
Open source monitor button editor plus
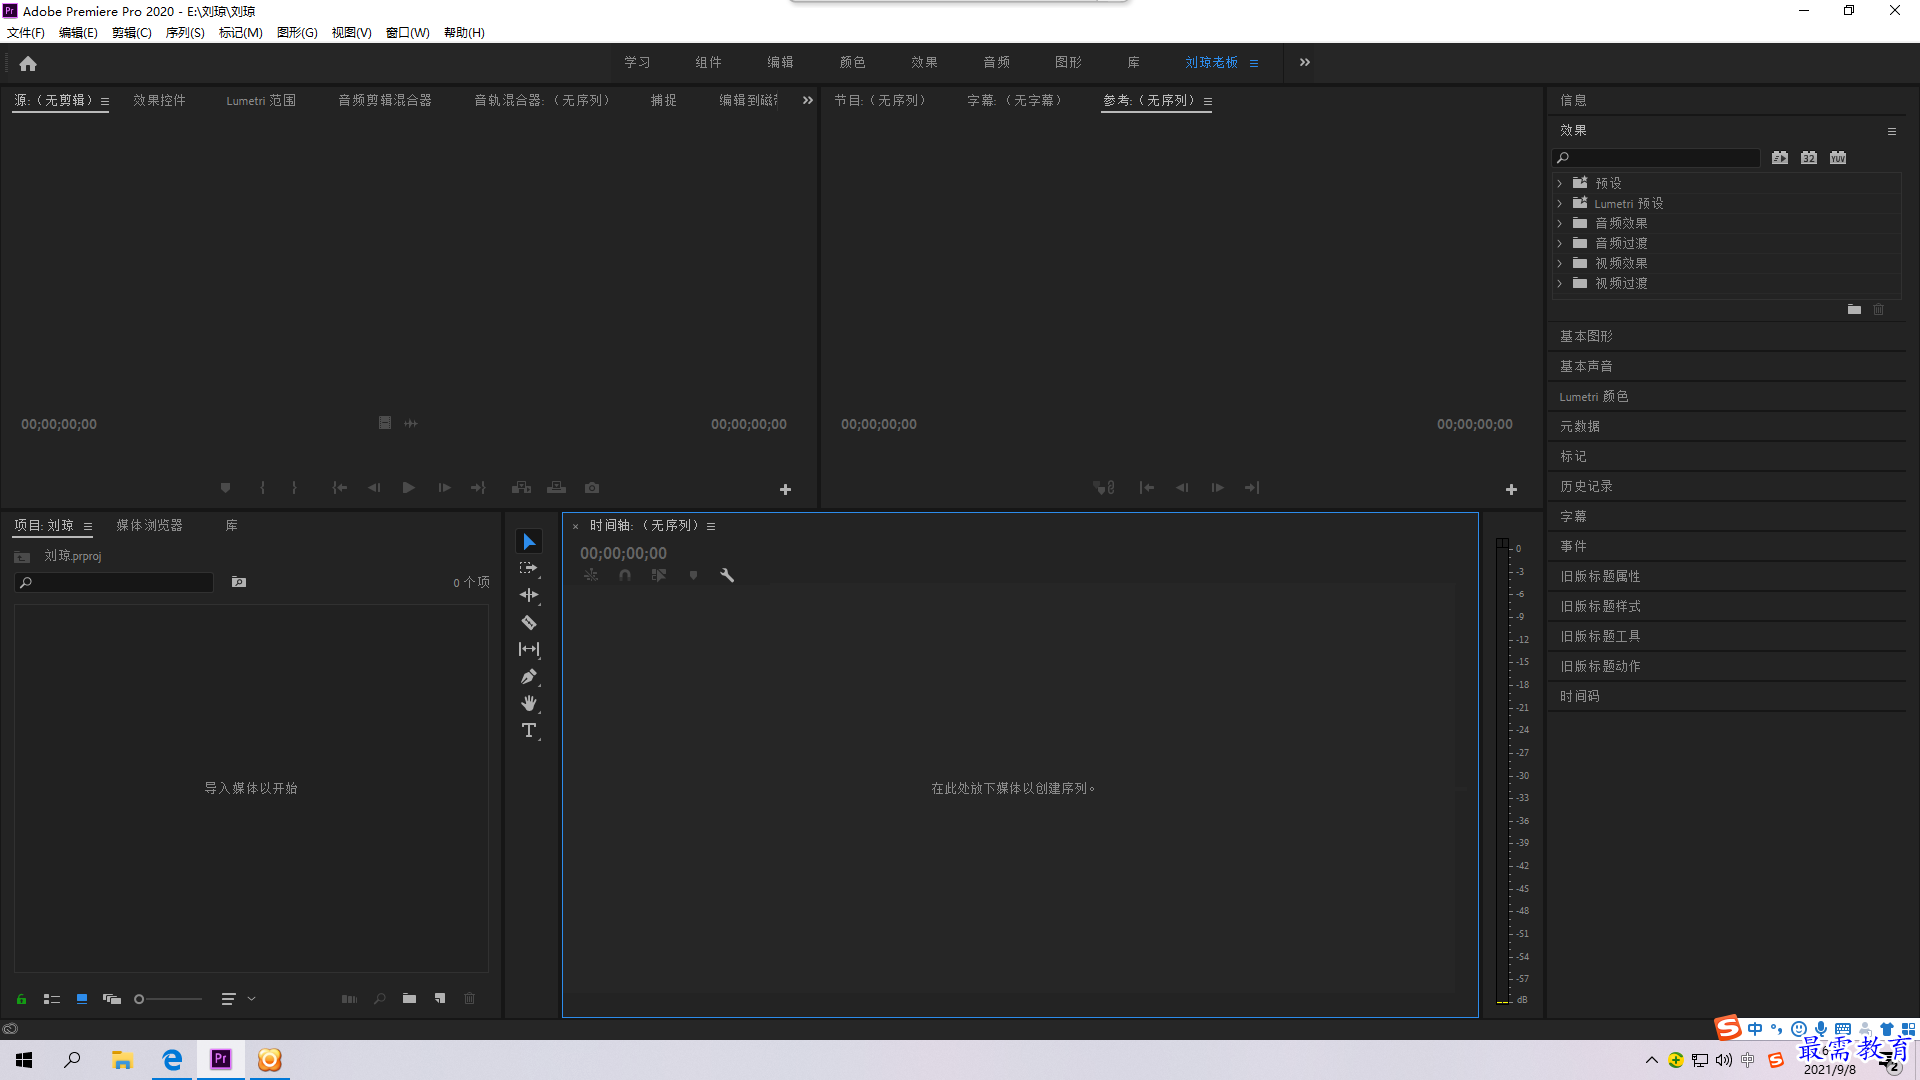point(785,489)
